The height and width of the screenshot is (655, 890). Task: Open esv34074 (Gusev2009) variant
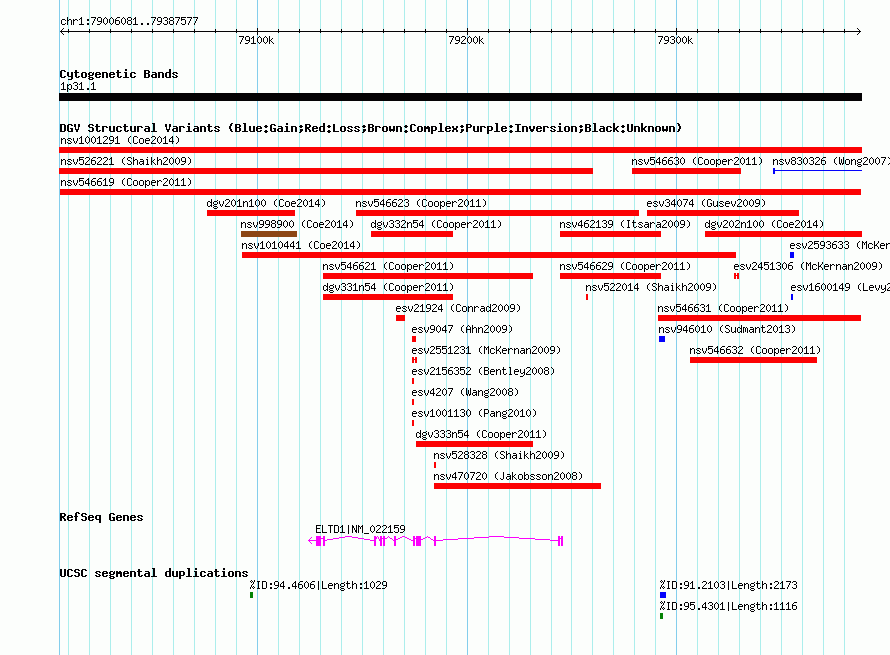(723, 213)
